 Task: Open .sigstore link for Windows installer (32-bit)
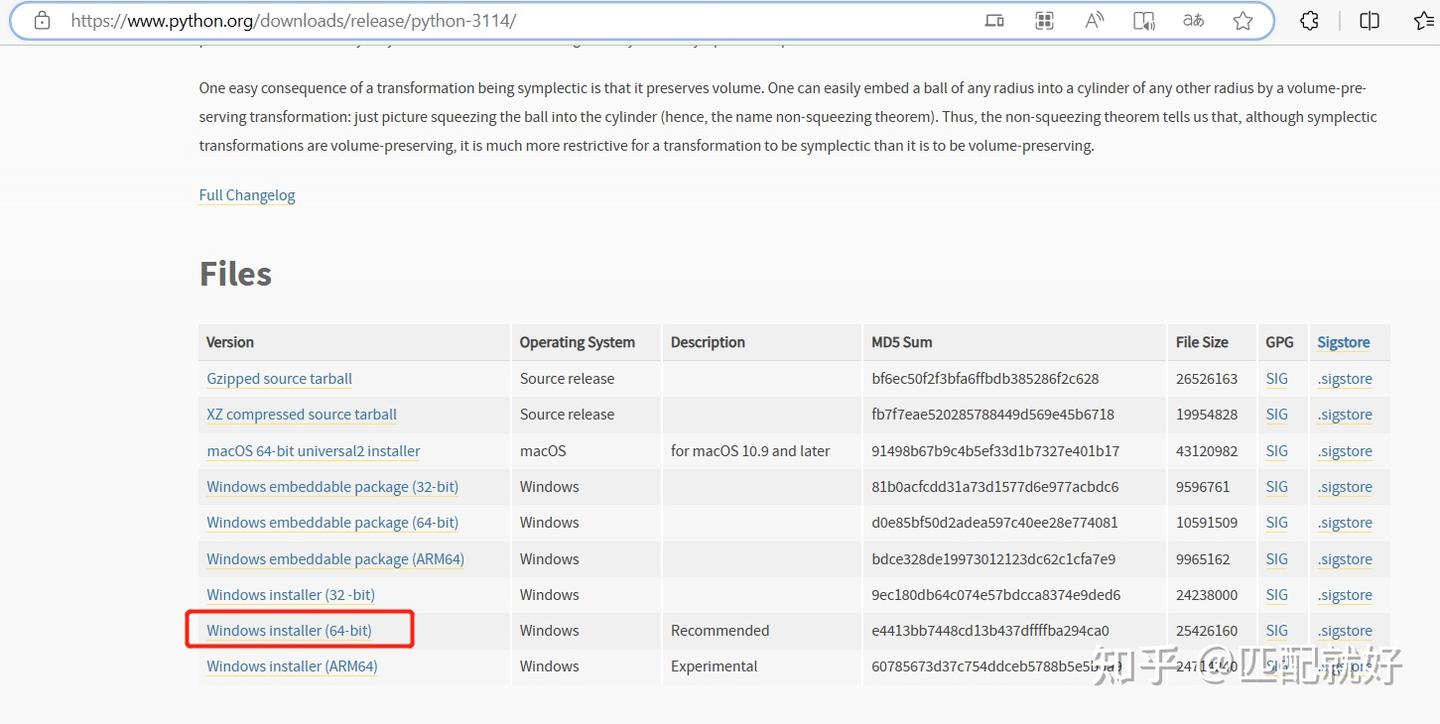click(1345, 595)
